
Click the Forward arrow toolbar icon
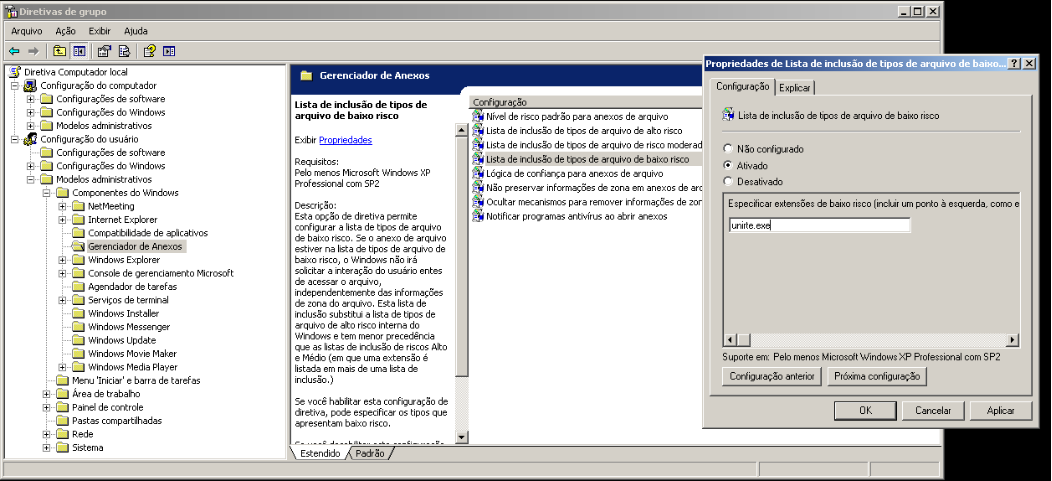click(34, 51)
